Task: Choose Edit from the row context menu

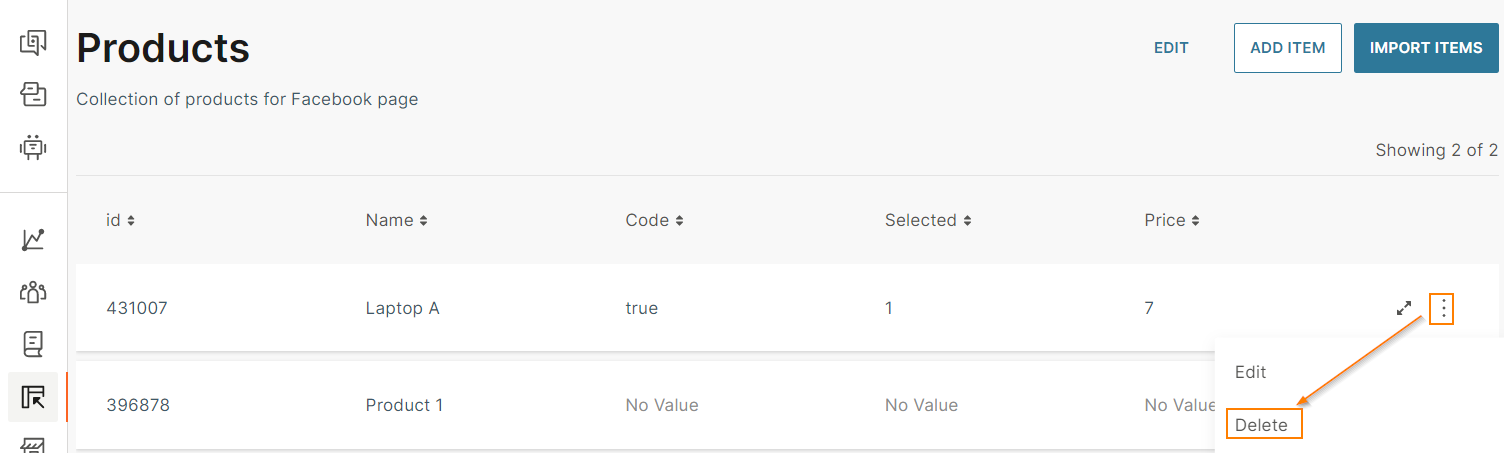Action: (1251, 372)
